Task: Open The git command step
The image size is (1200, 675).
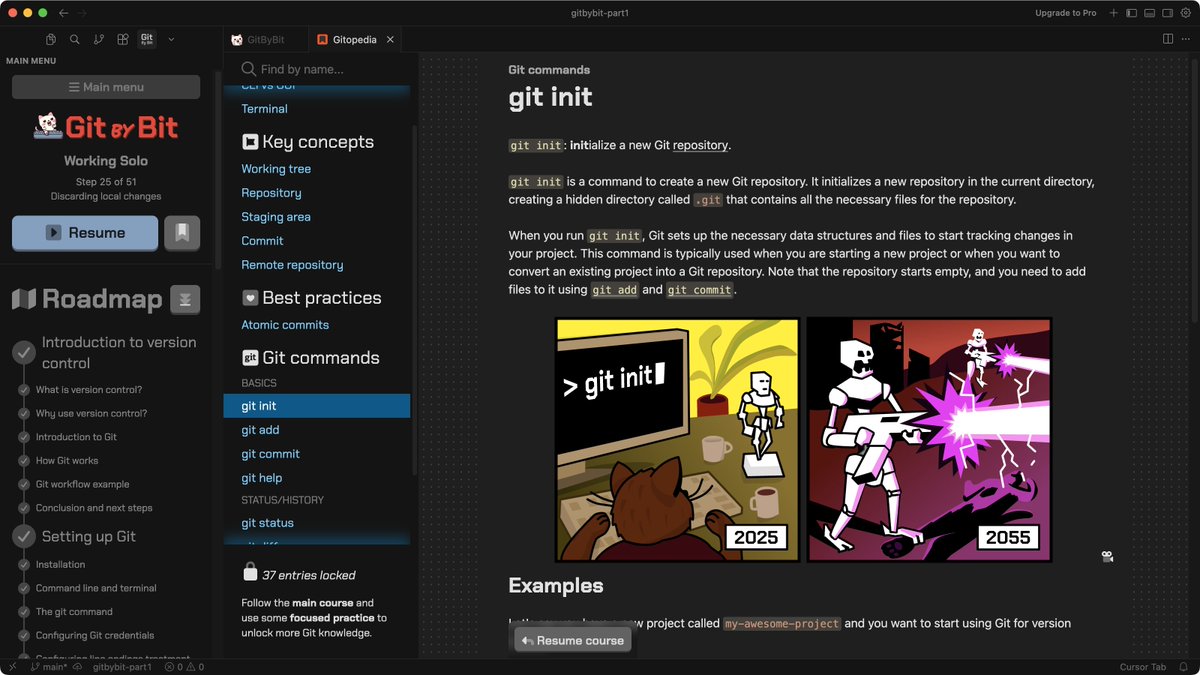Action: (74, 612)
